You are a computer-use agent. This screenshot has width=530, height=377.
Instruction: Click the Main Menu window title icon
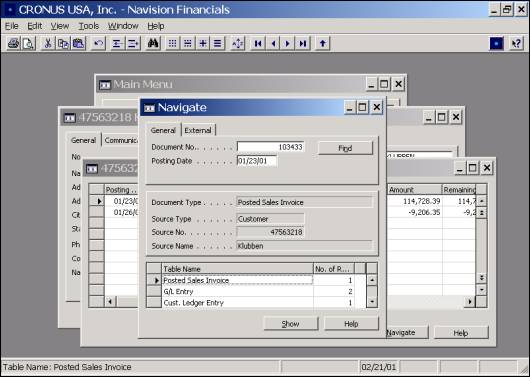(105, 85)
